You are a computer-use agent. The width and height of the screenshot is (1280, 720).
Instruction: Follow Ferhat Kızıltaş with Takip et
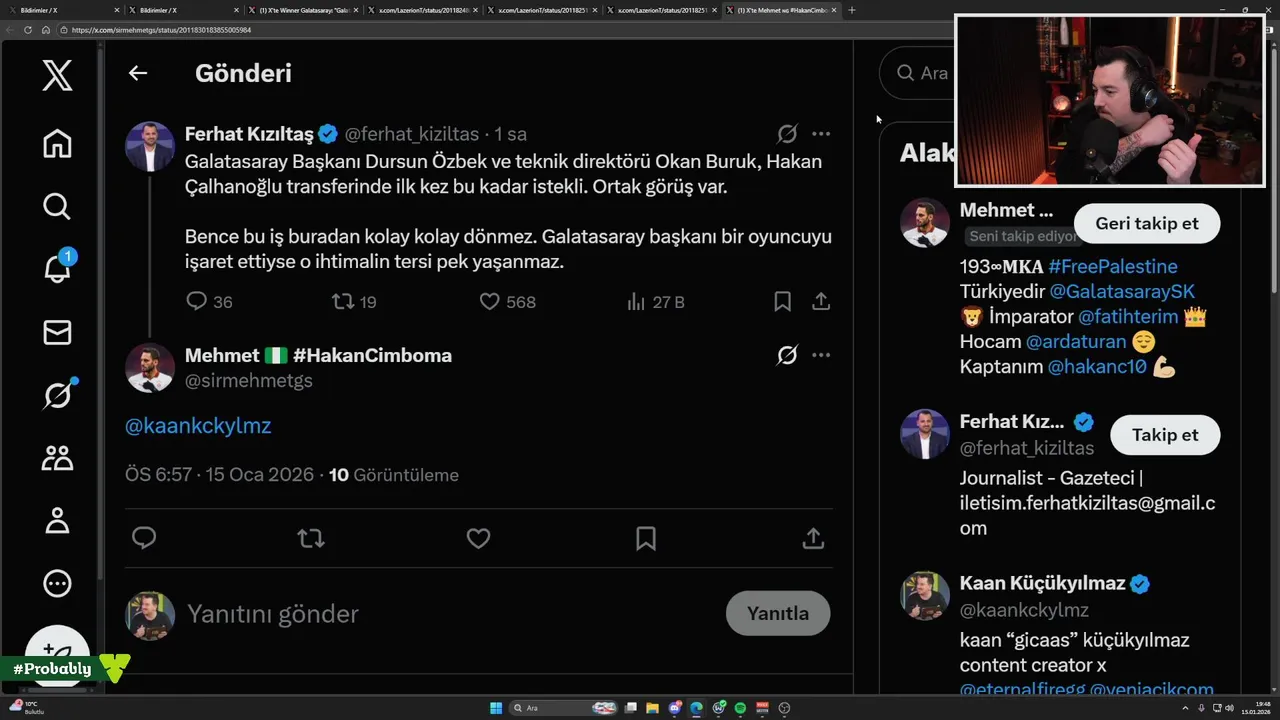pos(1165,435)
